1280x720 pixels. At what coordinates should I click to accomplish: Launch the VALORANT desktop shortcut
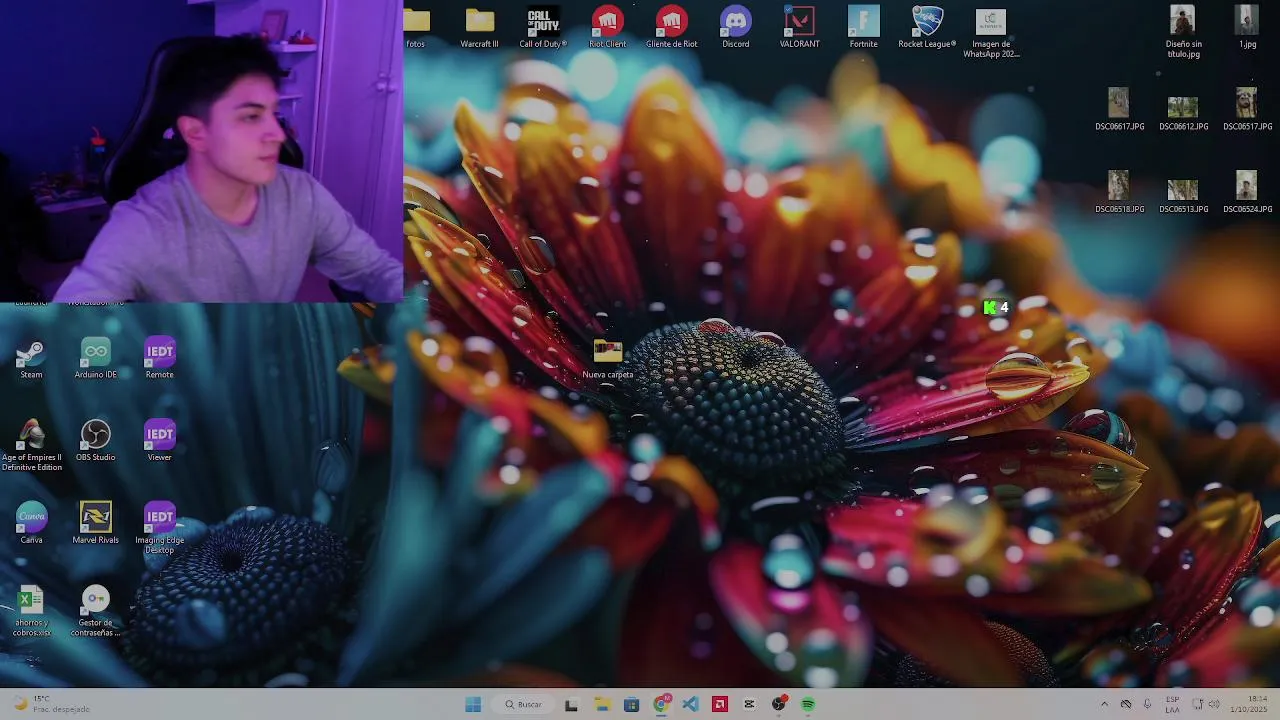pyautogui.click(x=799, y=27)
